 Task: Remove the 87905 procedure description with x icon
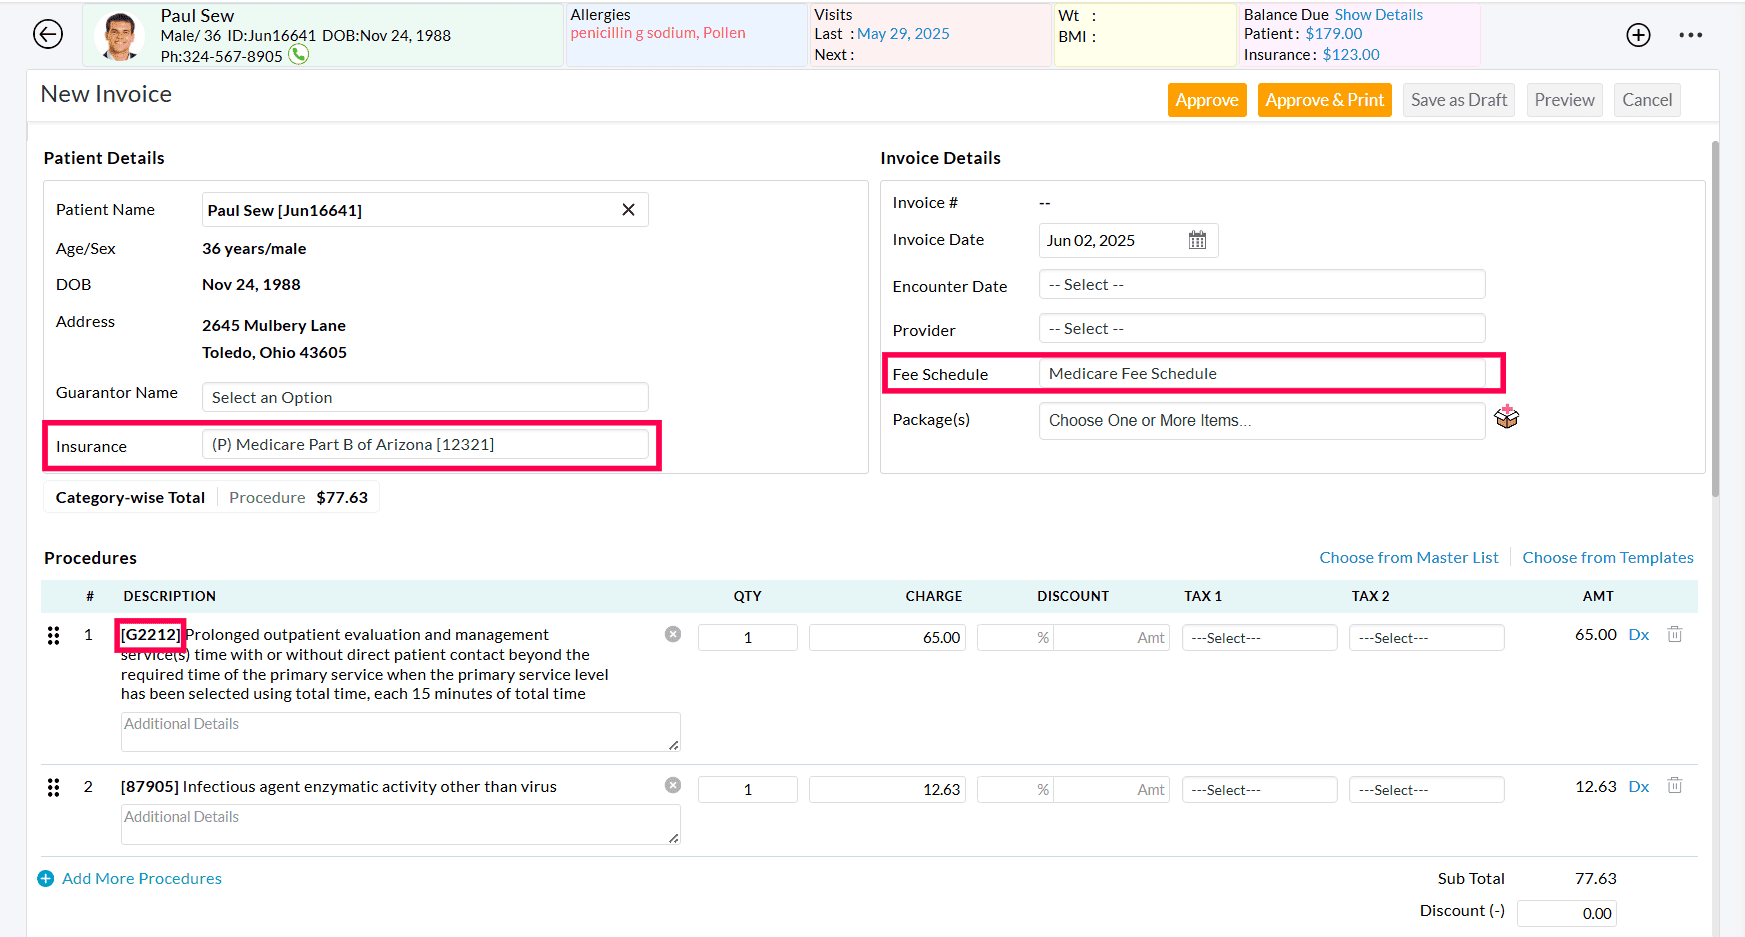point(673,785)
